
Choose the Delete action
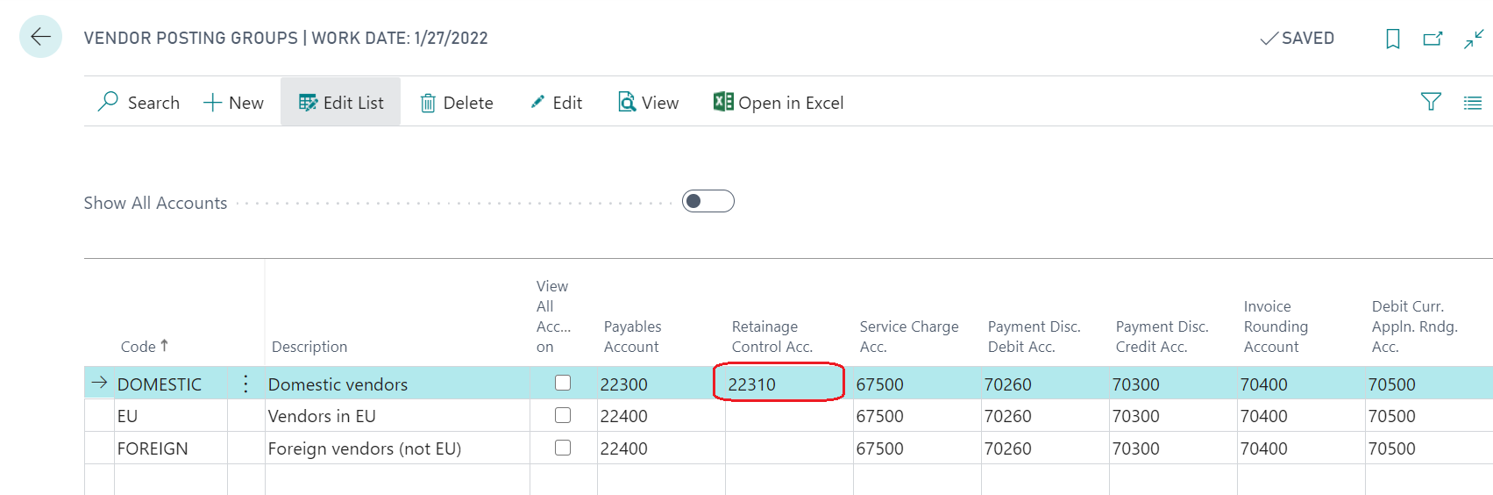(456, 102)
